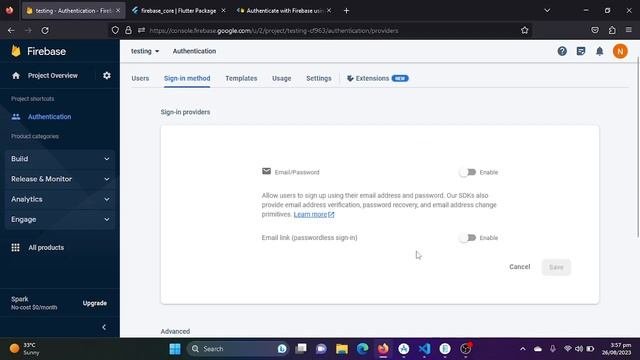The height and width of the screenshot is (360, 640).
Task: Expand the Build category
Action: pos(60,159)
